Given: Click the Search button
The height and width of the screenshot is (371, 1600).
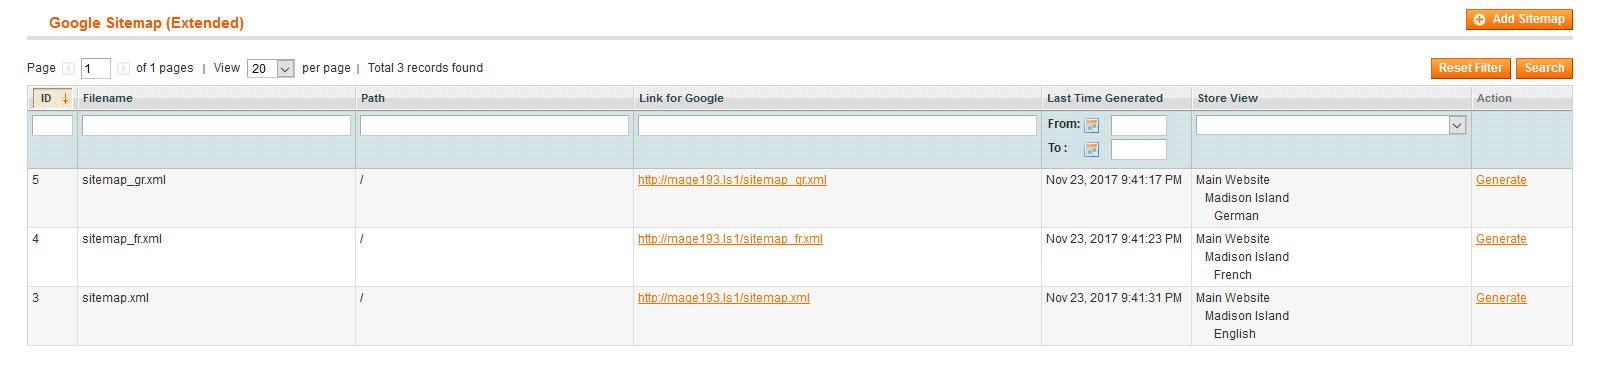Looking at the screenshot, I should (1544, 68).
